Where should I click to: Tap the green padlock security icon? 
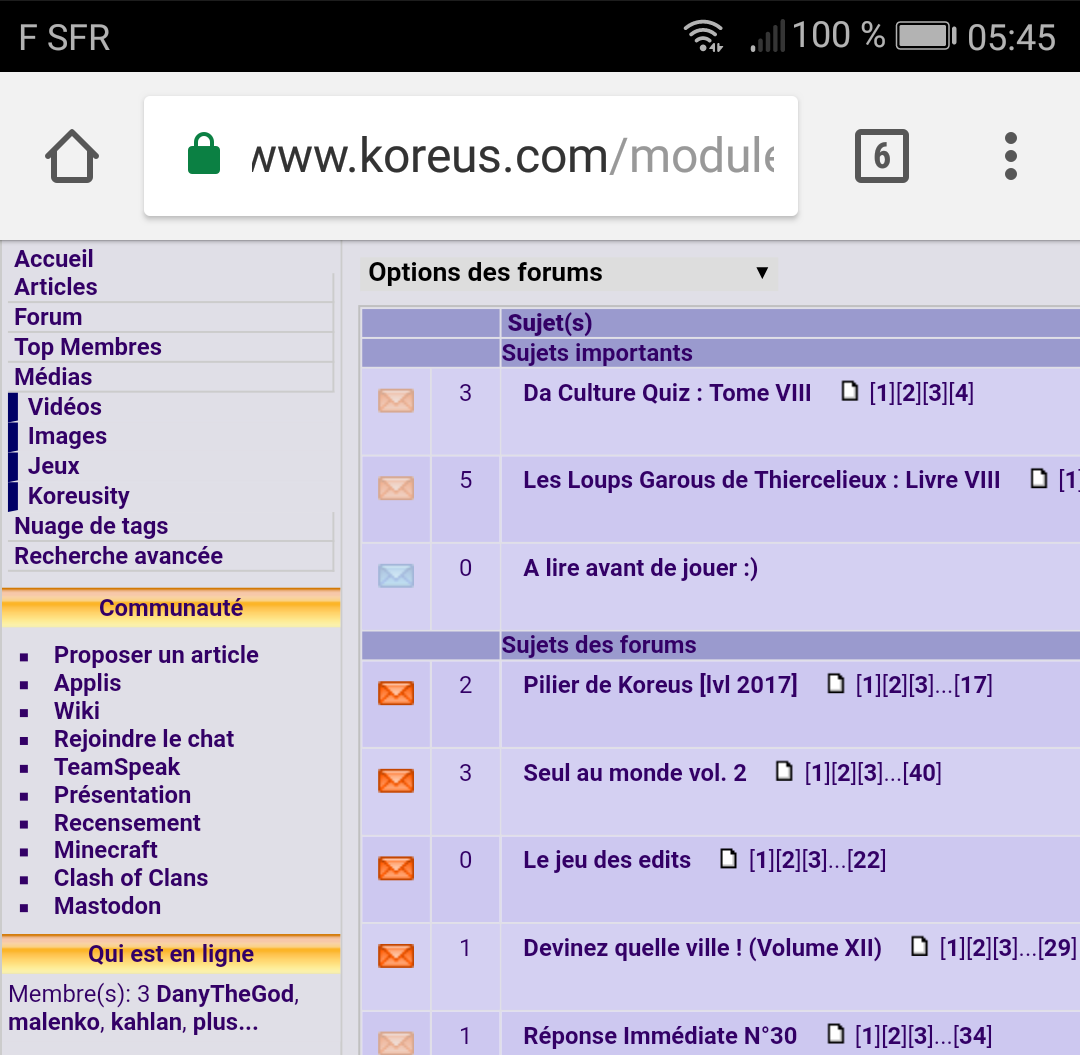pyautogui.click(x=204, y=156)
